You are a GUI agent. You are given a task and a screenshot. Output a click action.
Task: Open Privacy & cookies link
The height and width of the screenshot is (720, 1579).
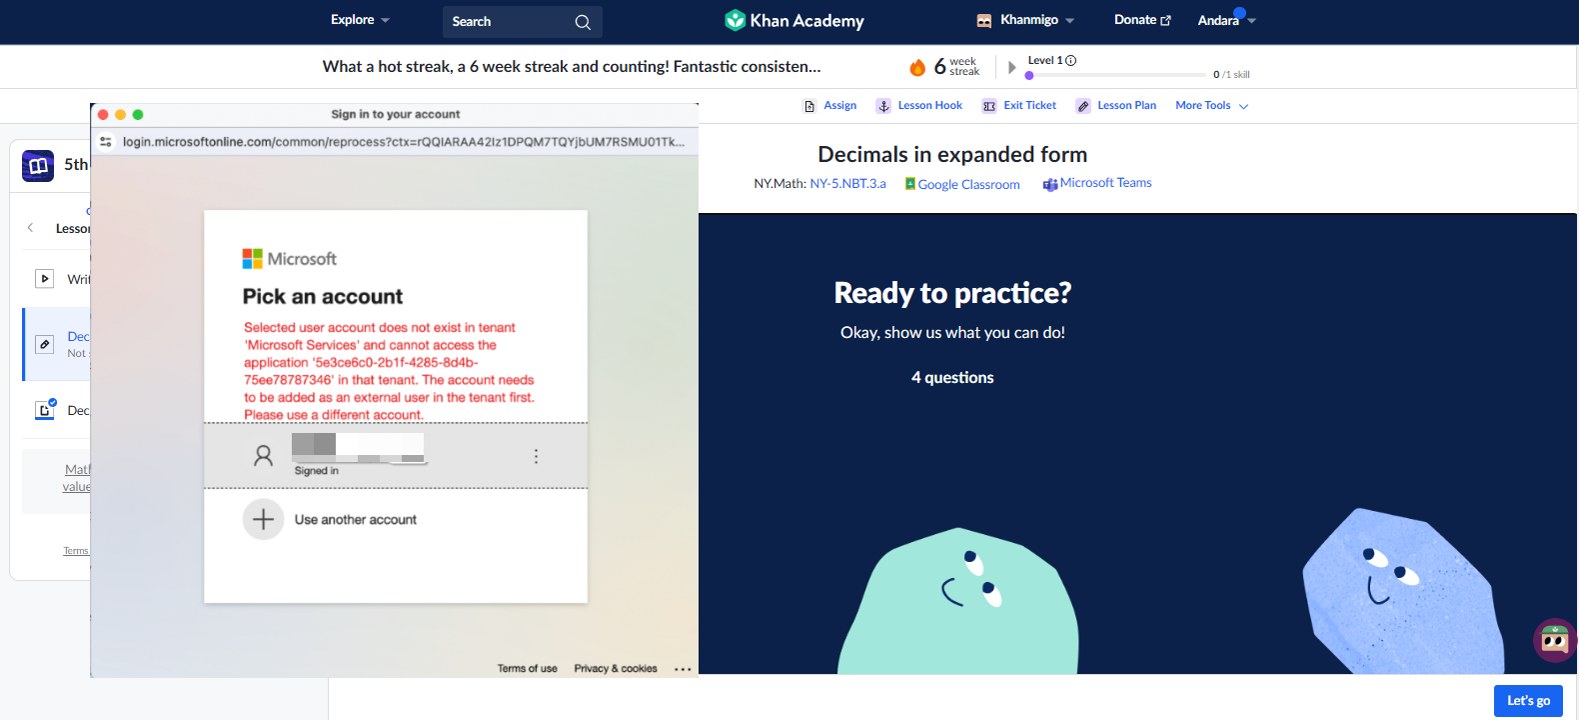tap(615, 668)
